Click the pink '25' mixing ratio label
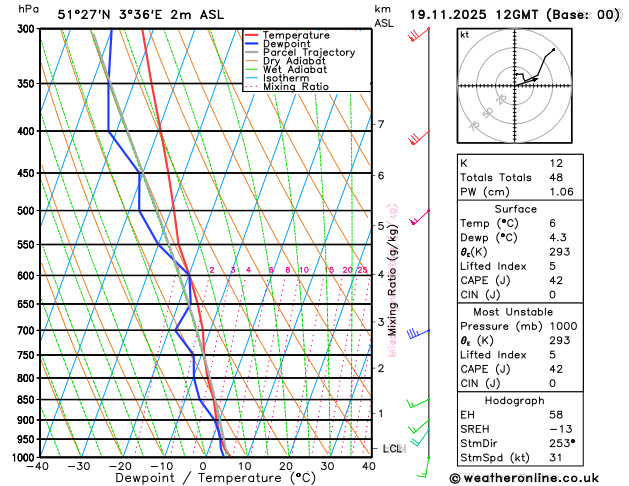Screen dimensions: 629x486 (x=363, y=270)
